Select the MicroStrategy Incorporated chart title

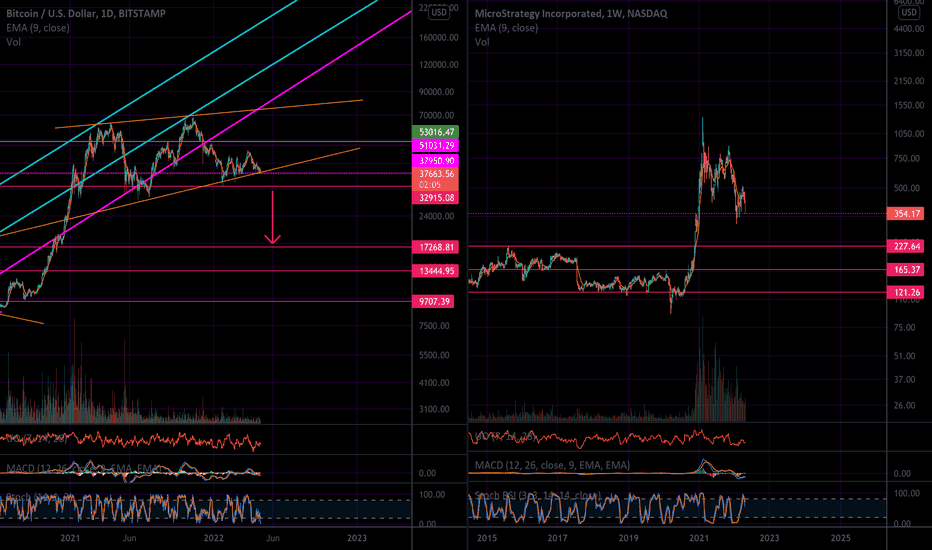[x=571, y=13]
